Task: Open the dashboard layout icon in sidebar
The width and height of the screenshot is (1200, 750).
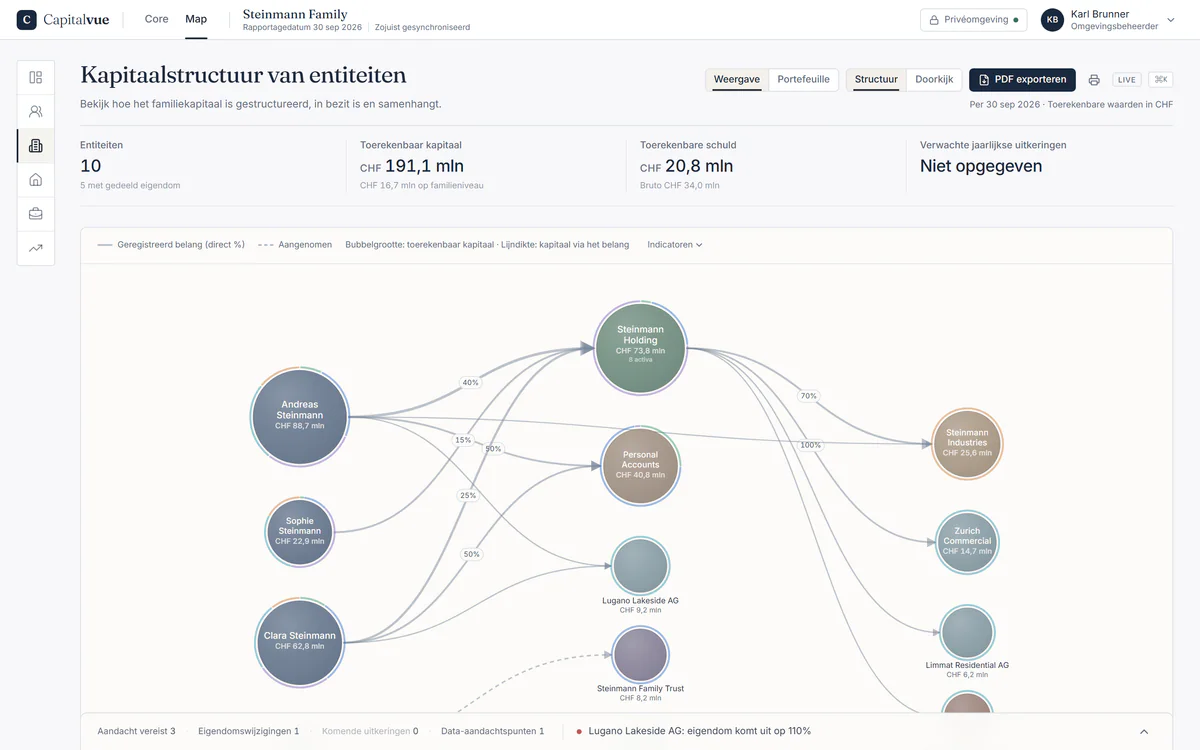Action: [36, 77]
